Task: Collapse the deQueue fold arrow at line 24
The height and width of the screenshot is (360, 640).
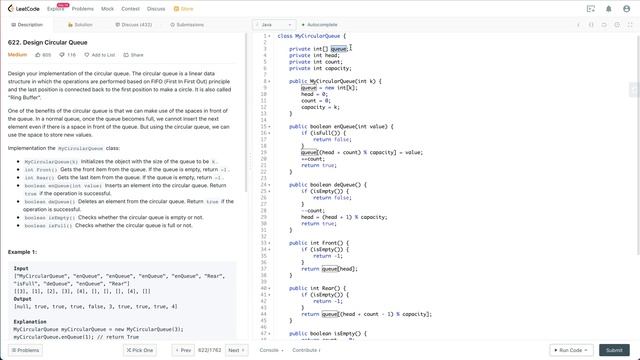Action: tap(269, 185)
